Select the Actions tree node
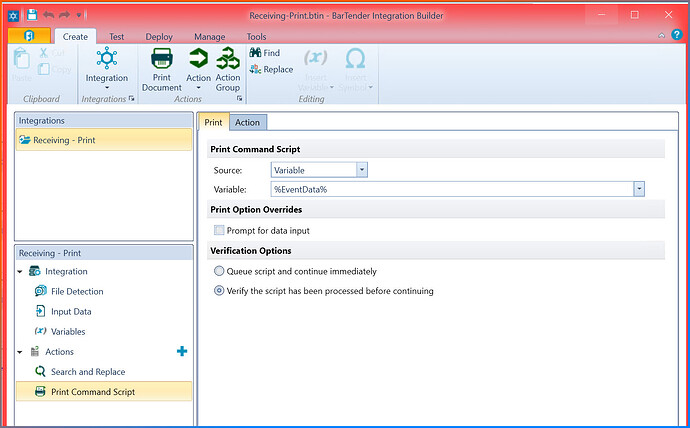Screen dimensions: 690x428 tap(59, 351)
